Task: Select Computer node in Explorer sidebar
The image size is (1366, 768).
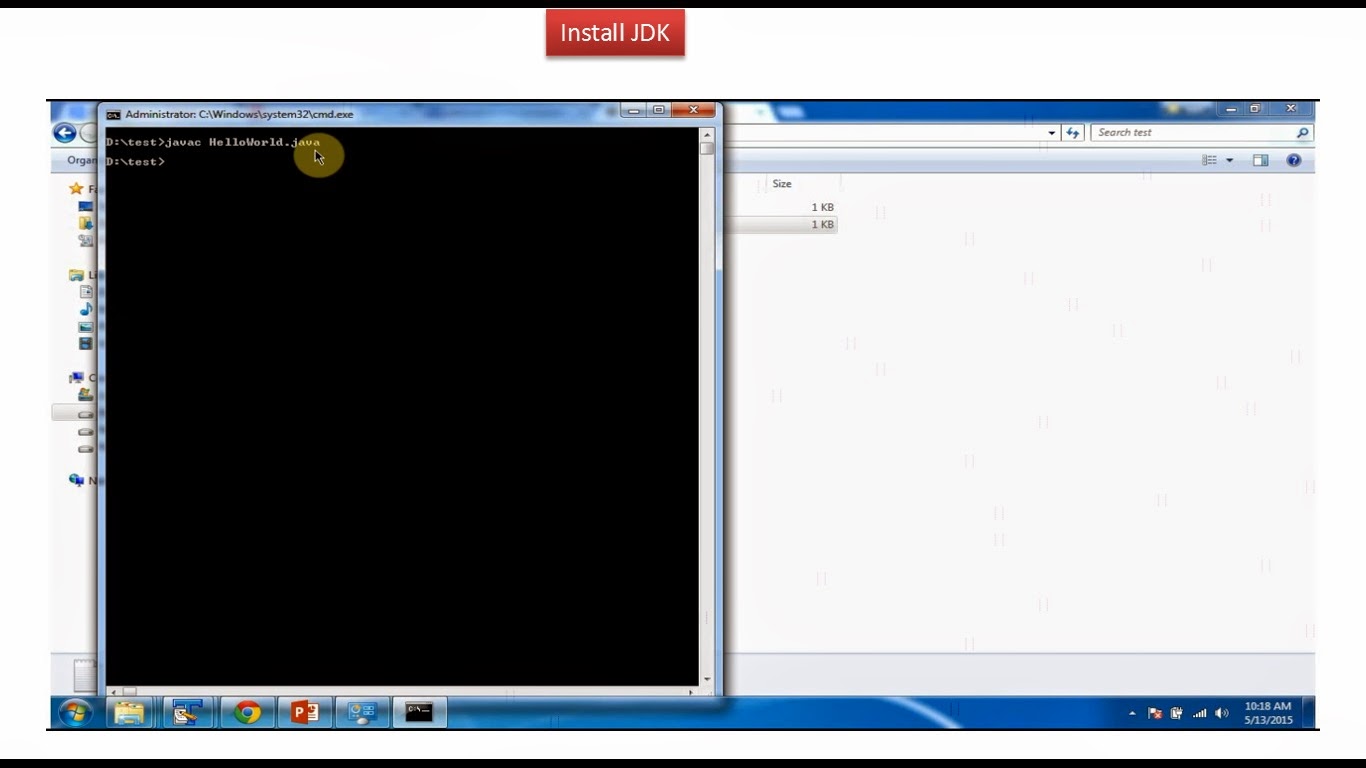Action: (x=76, y=378)
